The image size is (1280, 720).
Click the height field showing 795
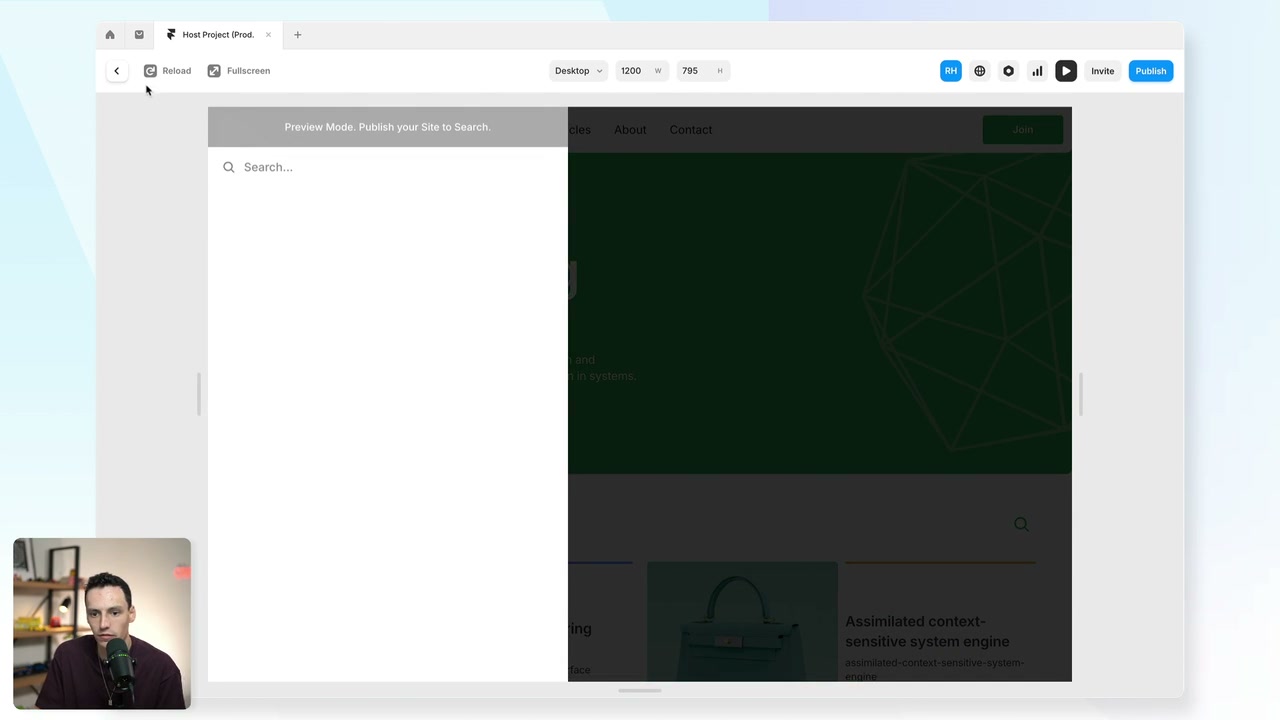[703, 71]
